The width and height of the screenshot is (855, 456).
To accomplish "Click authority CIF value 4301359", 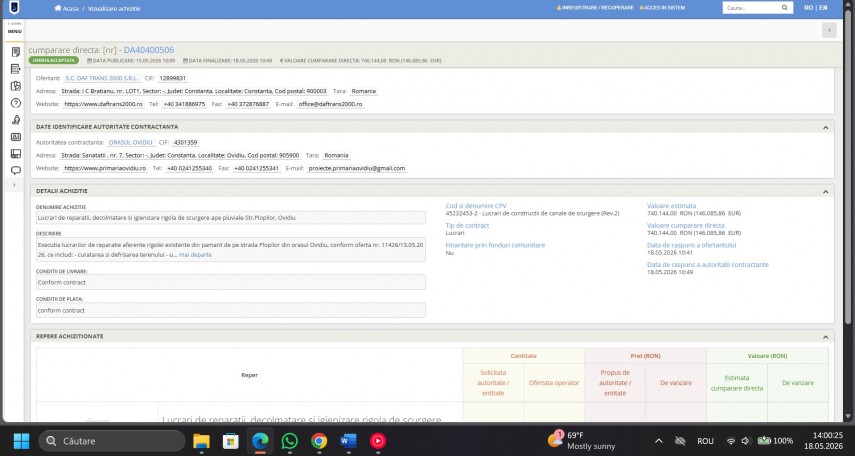I will pyautogui.click(x=185, y=142).
